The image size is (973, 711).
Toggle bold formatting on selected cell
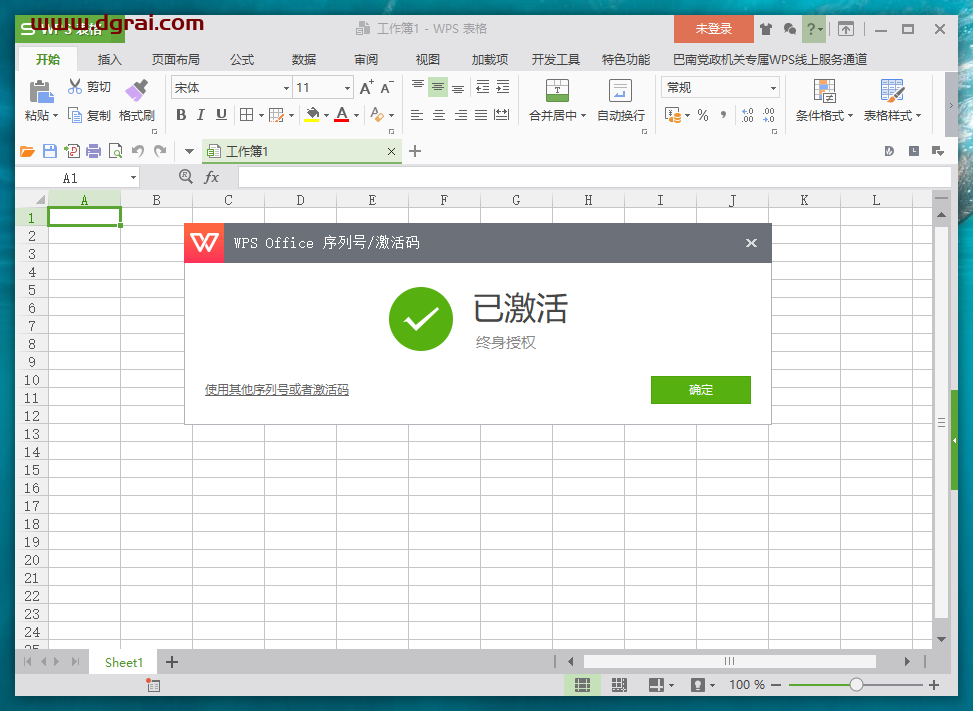180,115
